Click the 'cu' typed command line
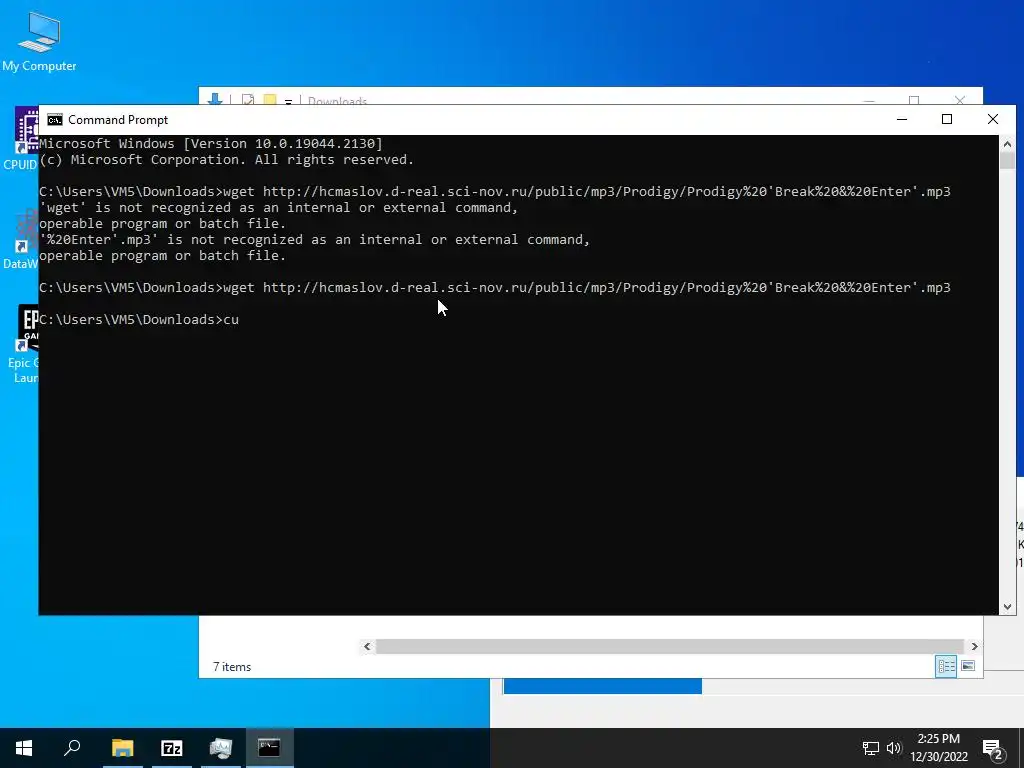Viewport: 1024px width, 768px height. click(x=139, y=319)
